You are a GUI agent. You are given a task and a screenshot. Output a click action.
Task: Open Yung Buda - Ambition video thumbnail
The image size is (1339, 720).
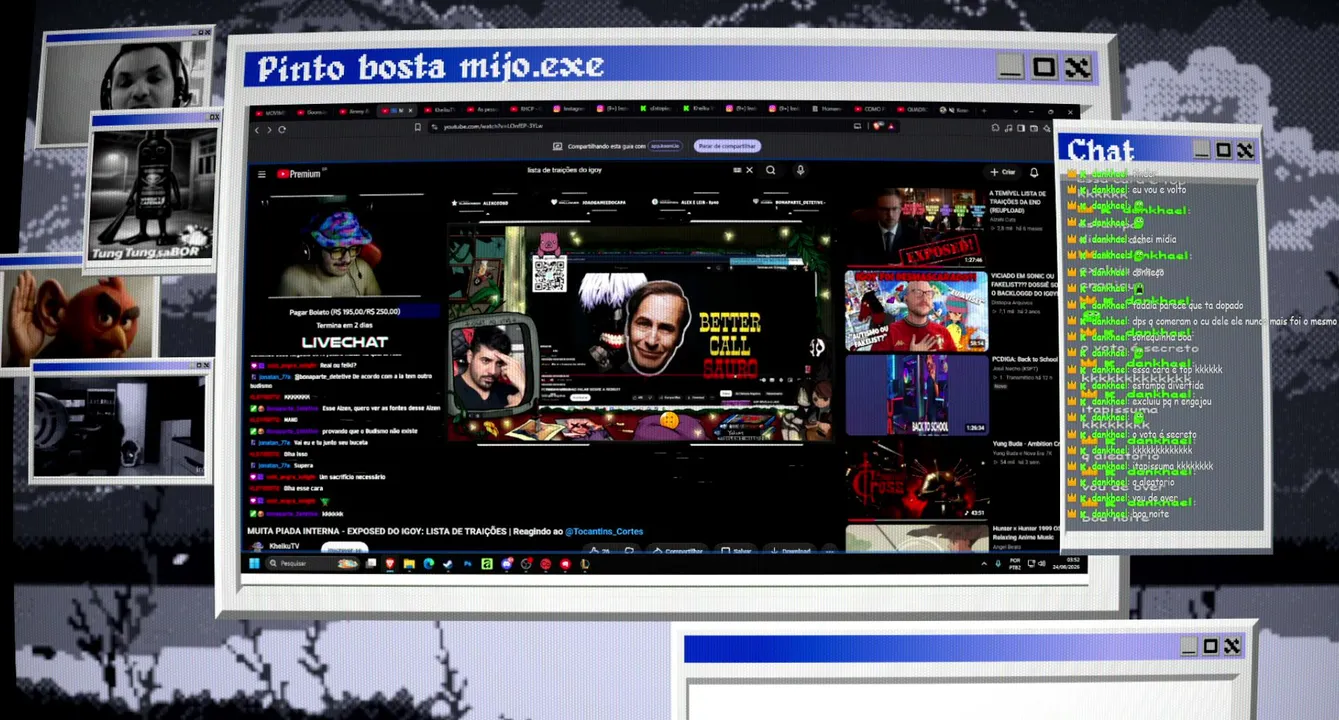[x=916, y=480]
